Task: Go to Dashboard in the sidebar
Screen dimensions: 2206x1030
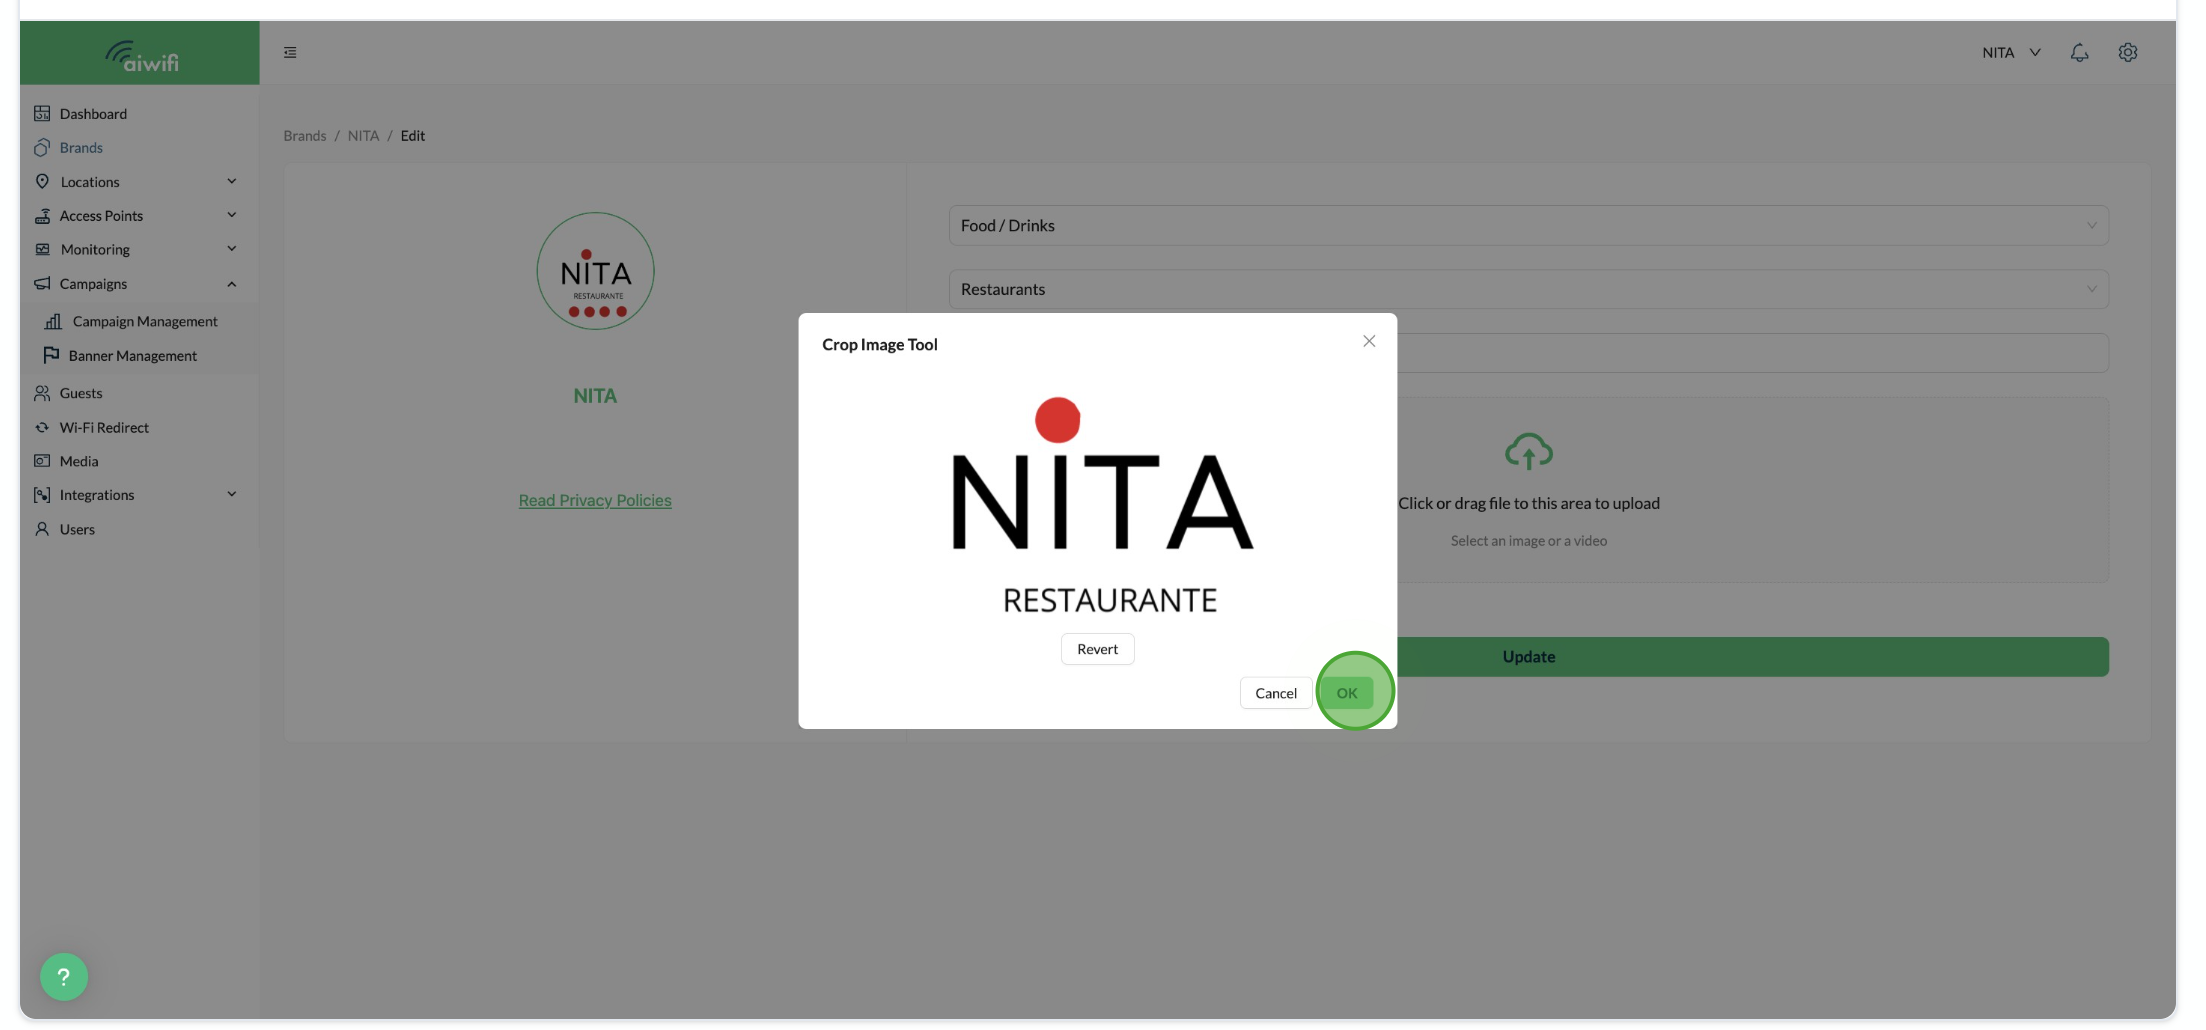Action: coord(93,114)
